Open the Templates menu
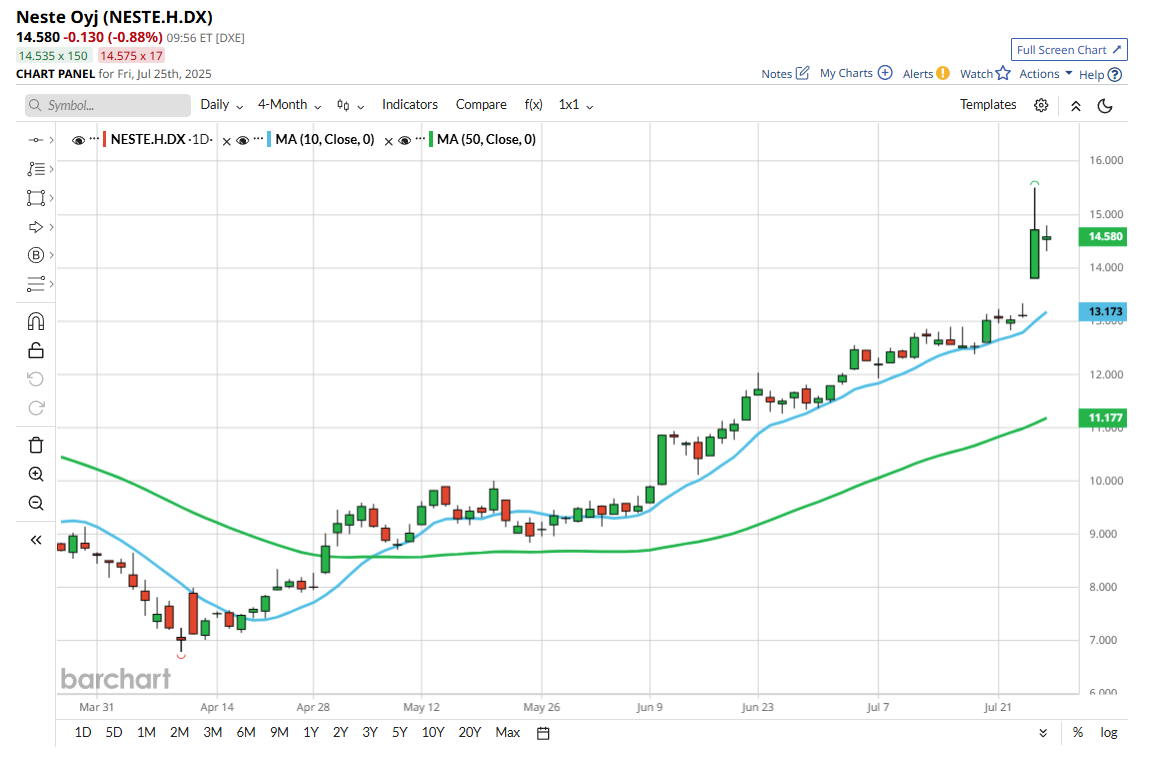The image size is (1174, 765). 988,105
